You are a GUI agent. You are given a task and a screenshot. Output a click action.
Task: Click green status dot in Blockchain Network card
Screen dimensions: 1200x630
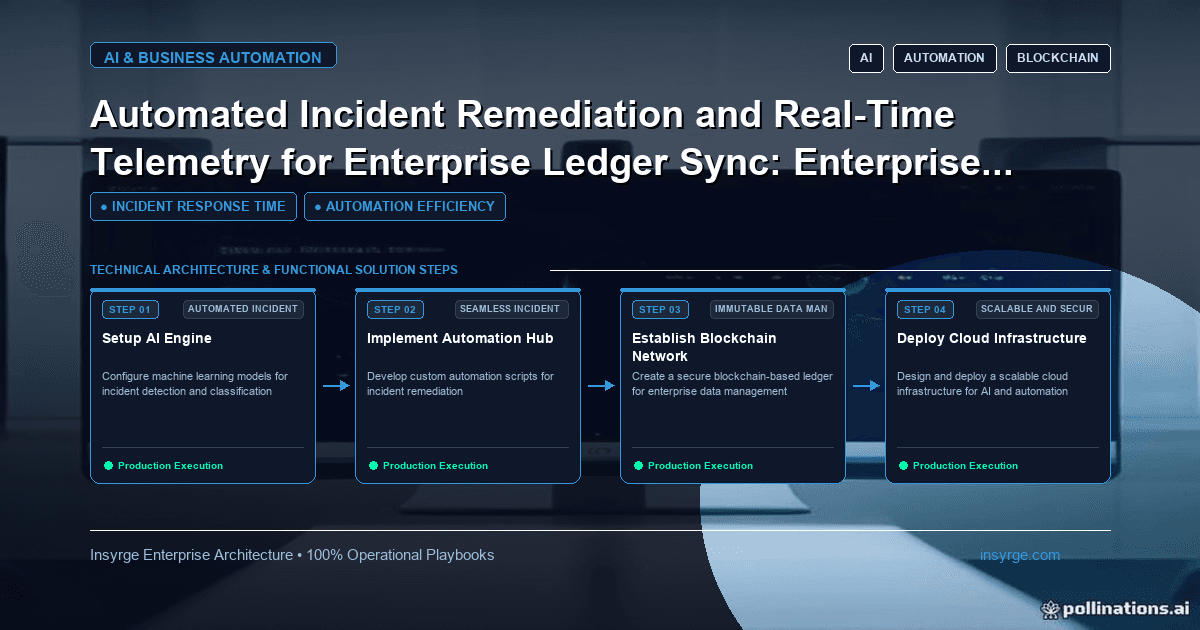638,466
